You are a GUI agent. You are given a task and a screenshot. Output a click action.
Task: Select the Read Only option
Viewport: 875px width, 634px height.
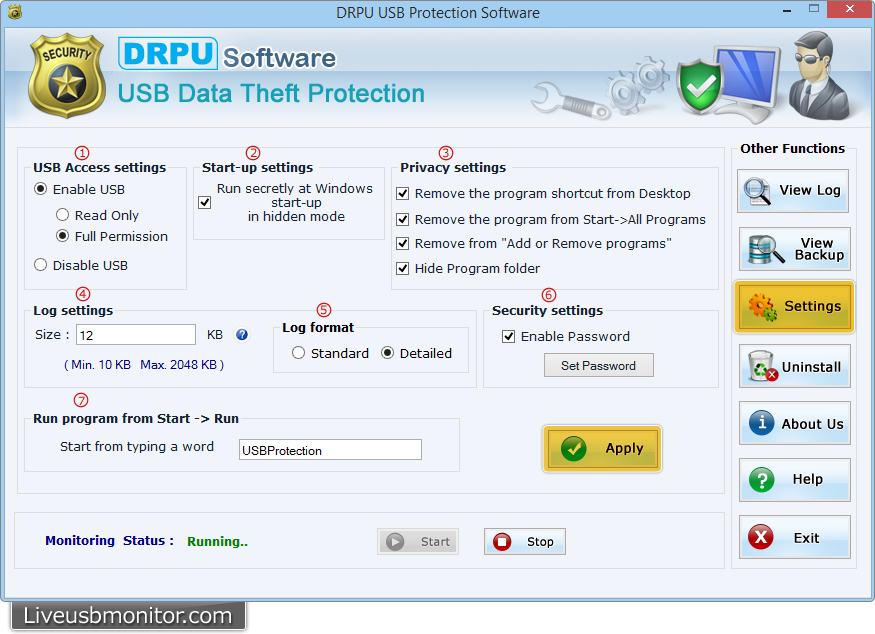[62, 215]
